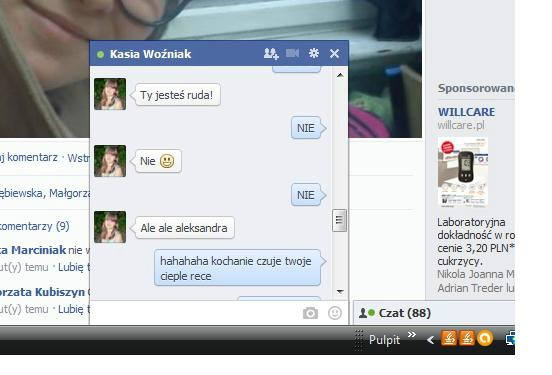552x375 pixels.
Task: Open the komentarzy (9) link
Action: (x=34, y=226)
